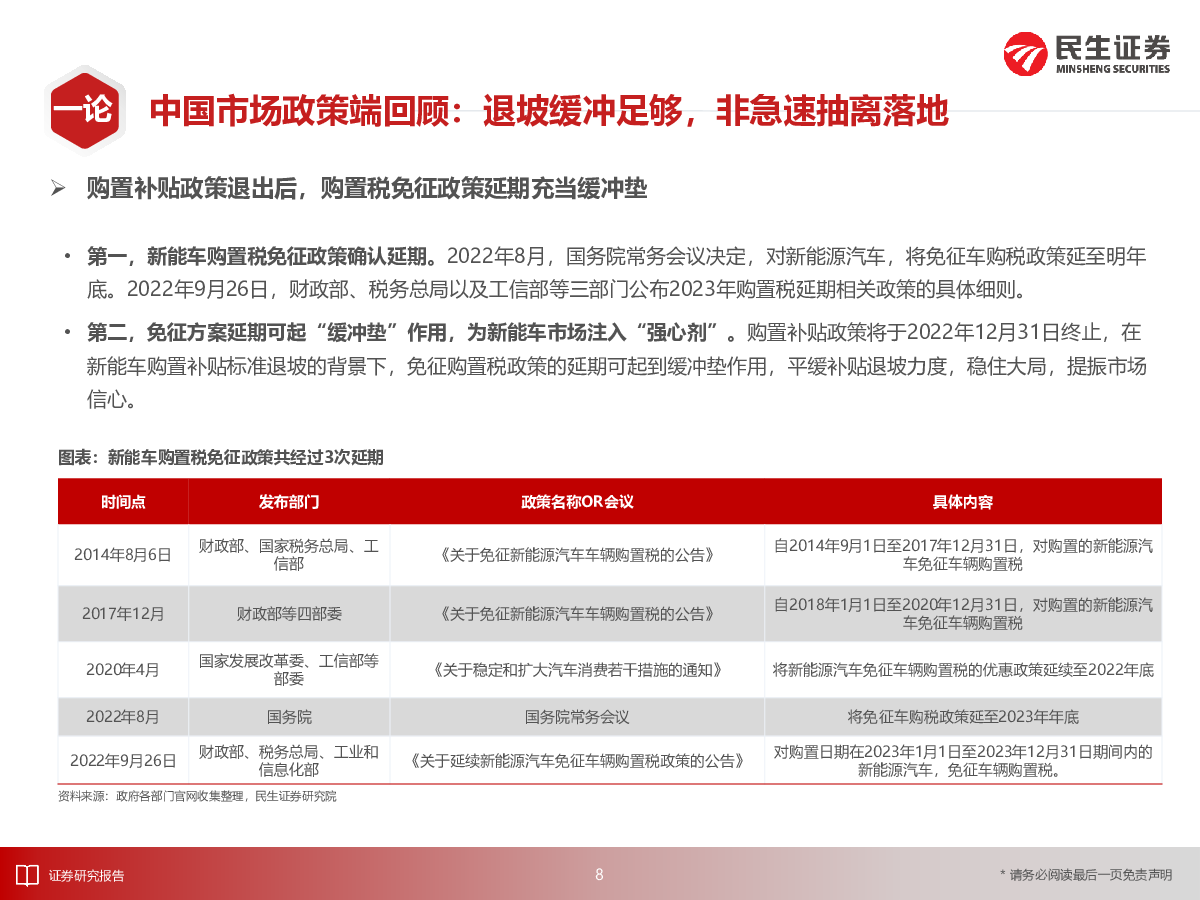Click subtitle 购置补贴政策退出后，购置税免征政策延期充当缓冲垫

367,189
